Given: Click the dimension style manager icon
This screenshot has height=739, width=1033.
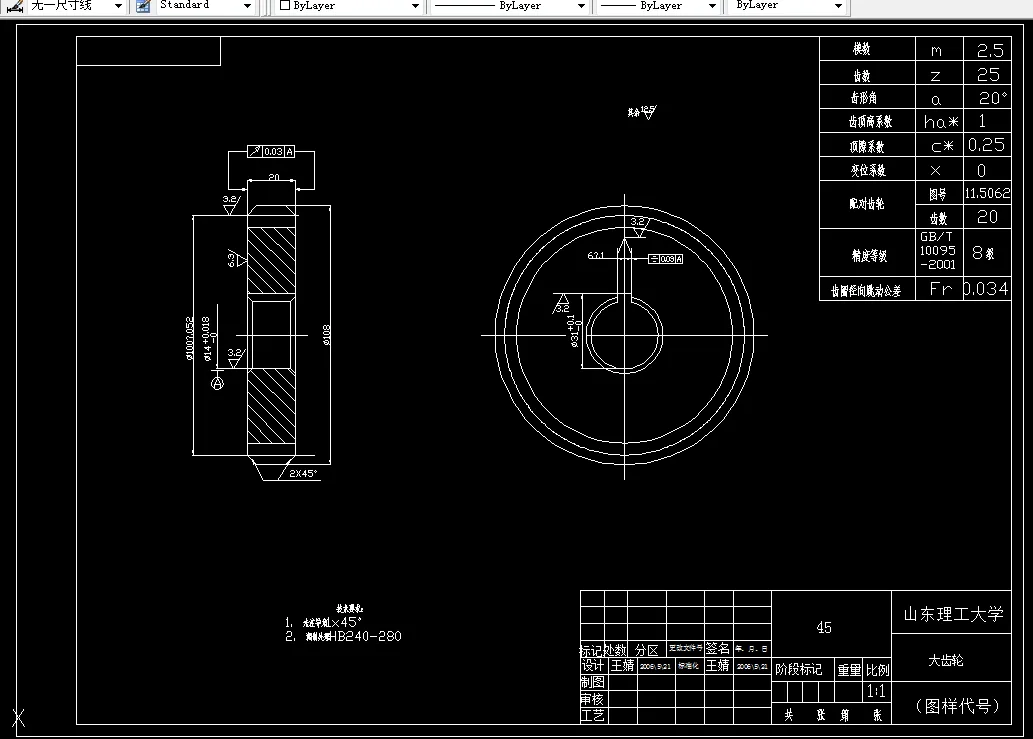Looking at the screenshot, I should [14, 6].
